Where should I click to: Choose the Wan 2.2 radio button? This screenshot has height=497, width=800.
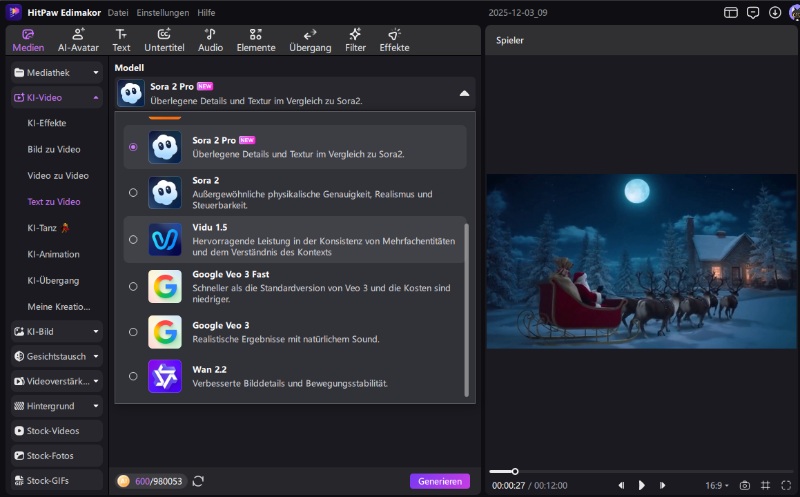point(133,376)
